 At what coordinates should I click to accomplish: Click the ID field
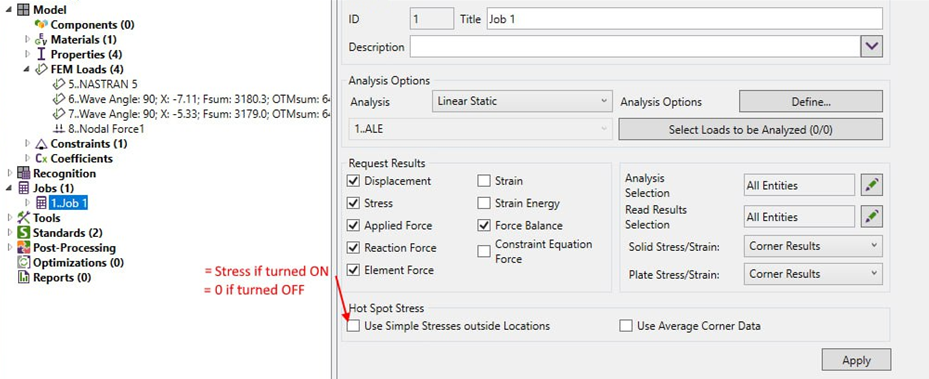pyautogui.click(x=432, y=19)
